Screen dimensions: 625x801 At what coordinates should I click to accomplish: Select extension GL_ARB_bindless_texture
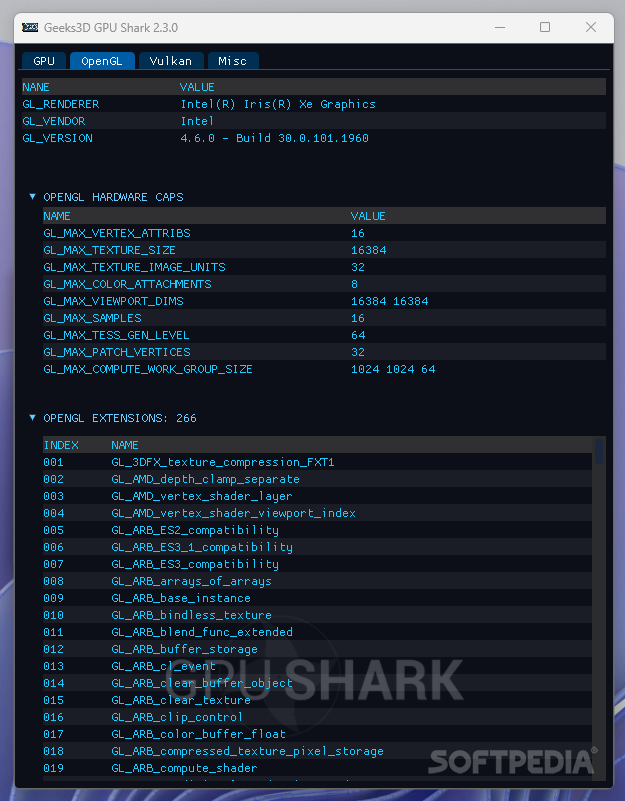192,615
